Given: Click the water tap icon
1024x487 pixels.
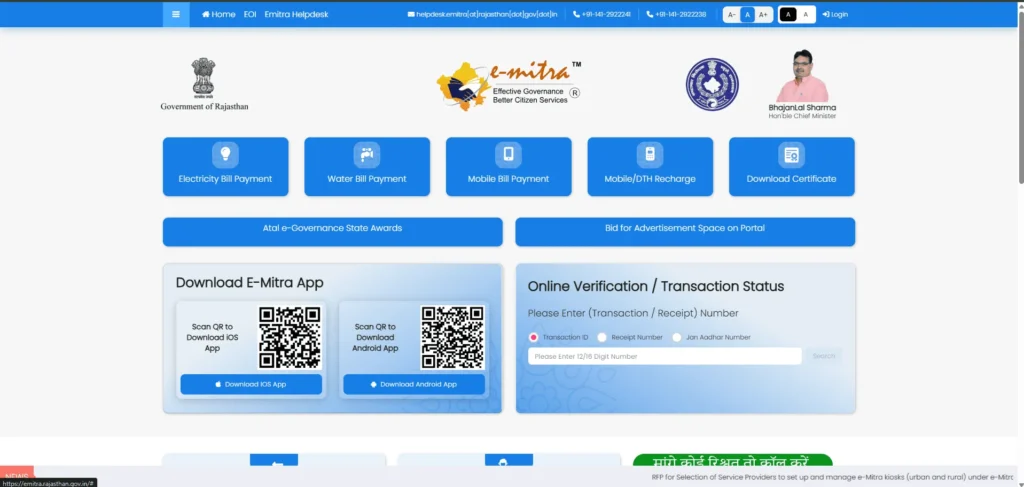Looking at the screenshot, I should (x=367, y=155).
